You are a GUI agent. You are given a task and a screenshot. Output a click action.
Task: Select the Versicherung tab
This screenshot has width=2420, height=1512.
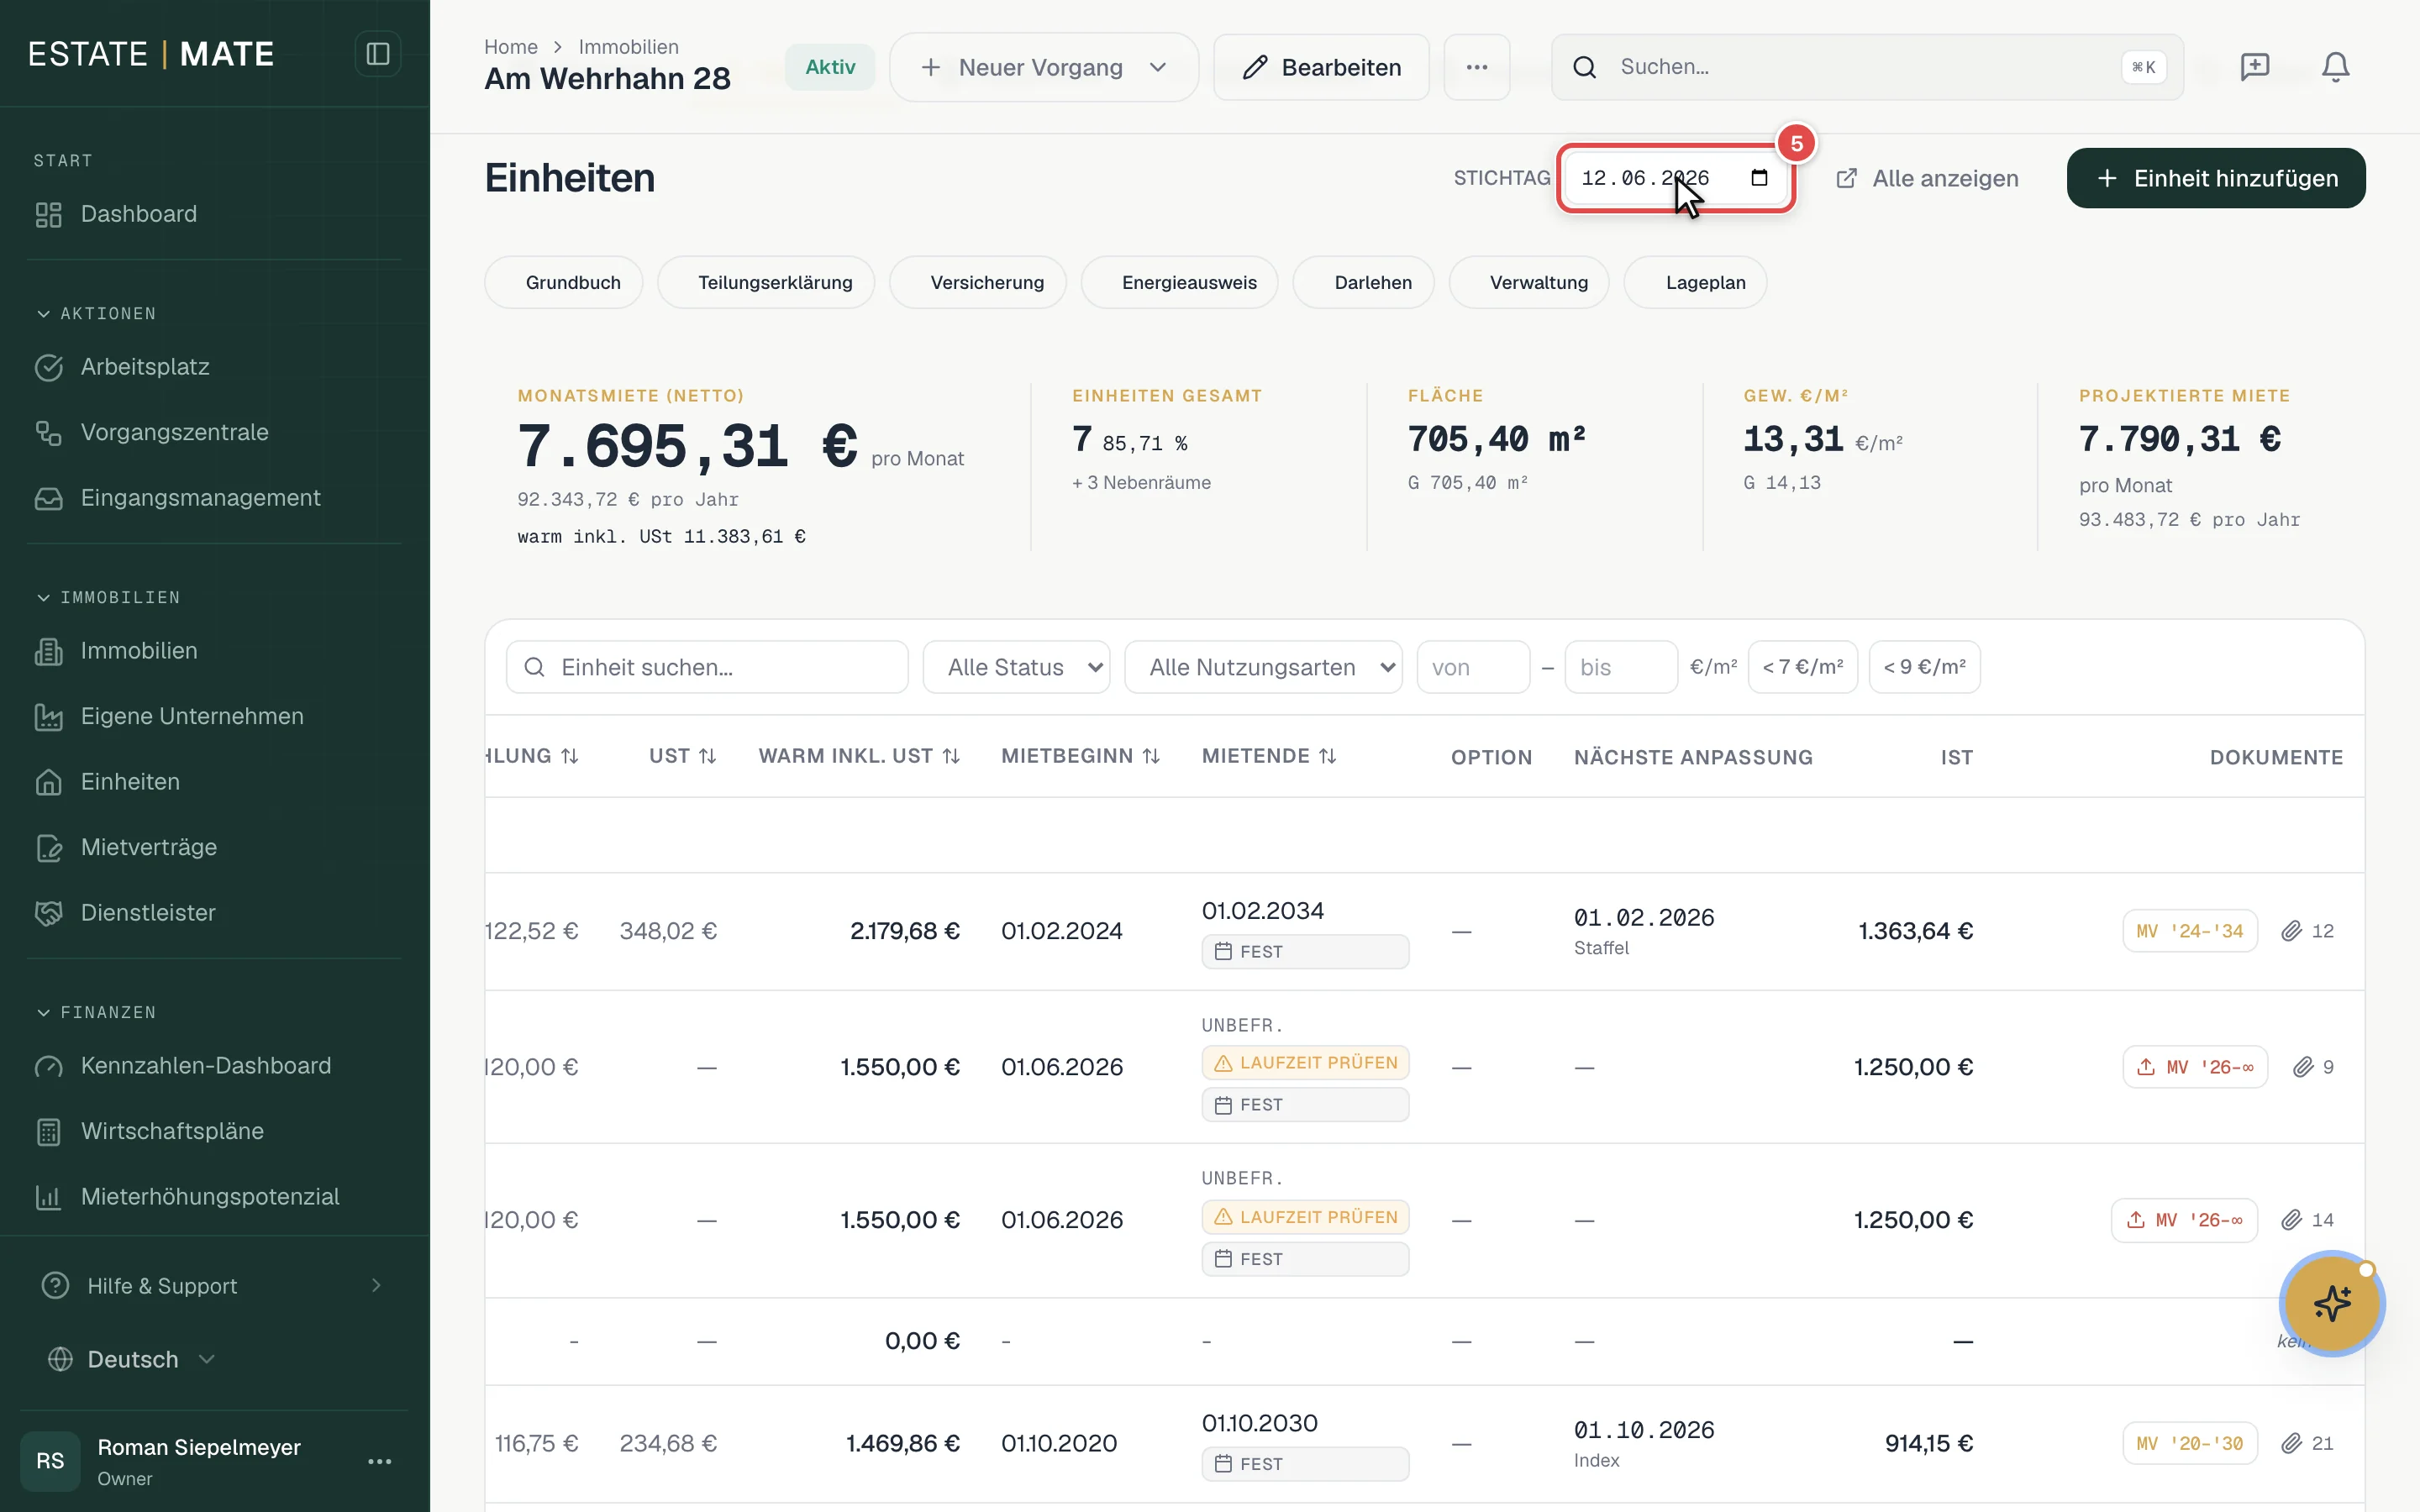tap(978, 283)
